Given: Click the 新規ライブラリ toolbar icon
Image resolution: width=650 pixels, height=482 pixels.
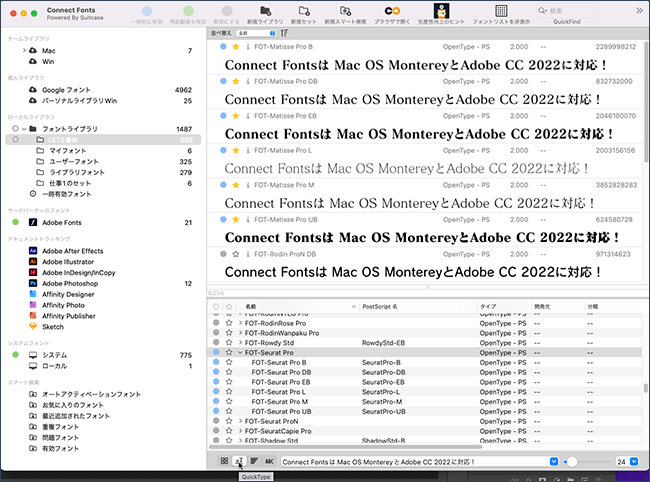Looking at the screenshot, I should point(265,11).
